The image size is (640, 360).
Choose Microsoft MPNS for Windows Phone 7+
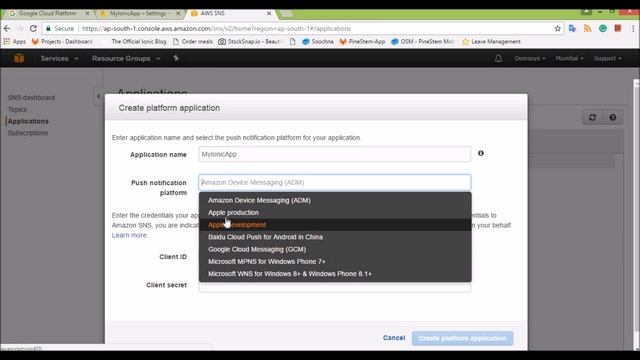click(x=335, y=262)
